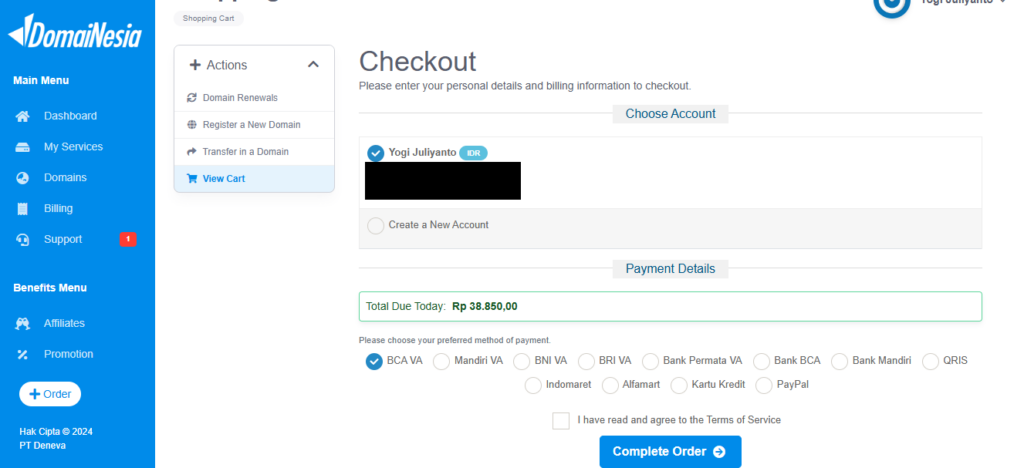Click the Promotion percent icon
The image size is (1024, 468).
[22, 355]
